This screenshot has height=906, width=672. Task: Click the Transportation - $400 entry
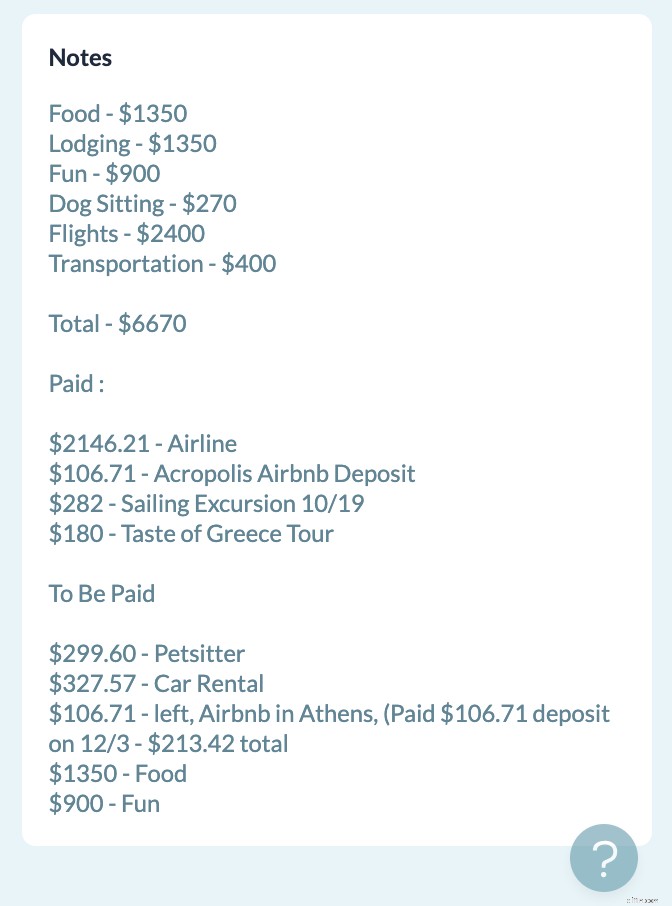[x=162, y=263]
